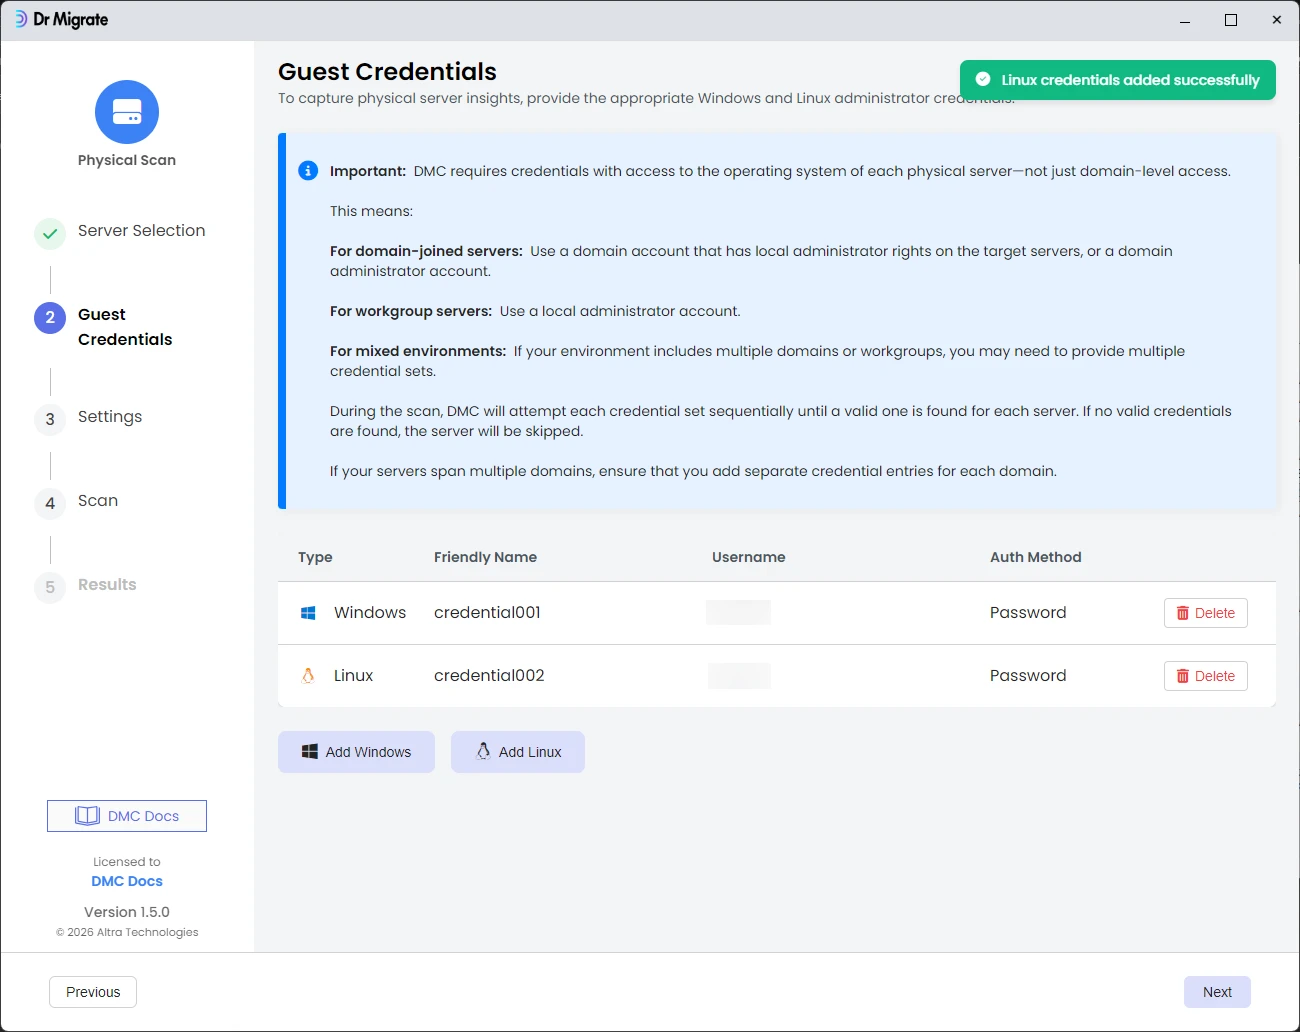Open the Scan step

(98, 500)
